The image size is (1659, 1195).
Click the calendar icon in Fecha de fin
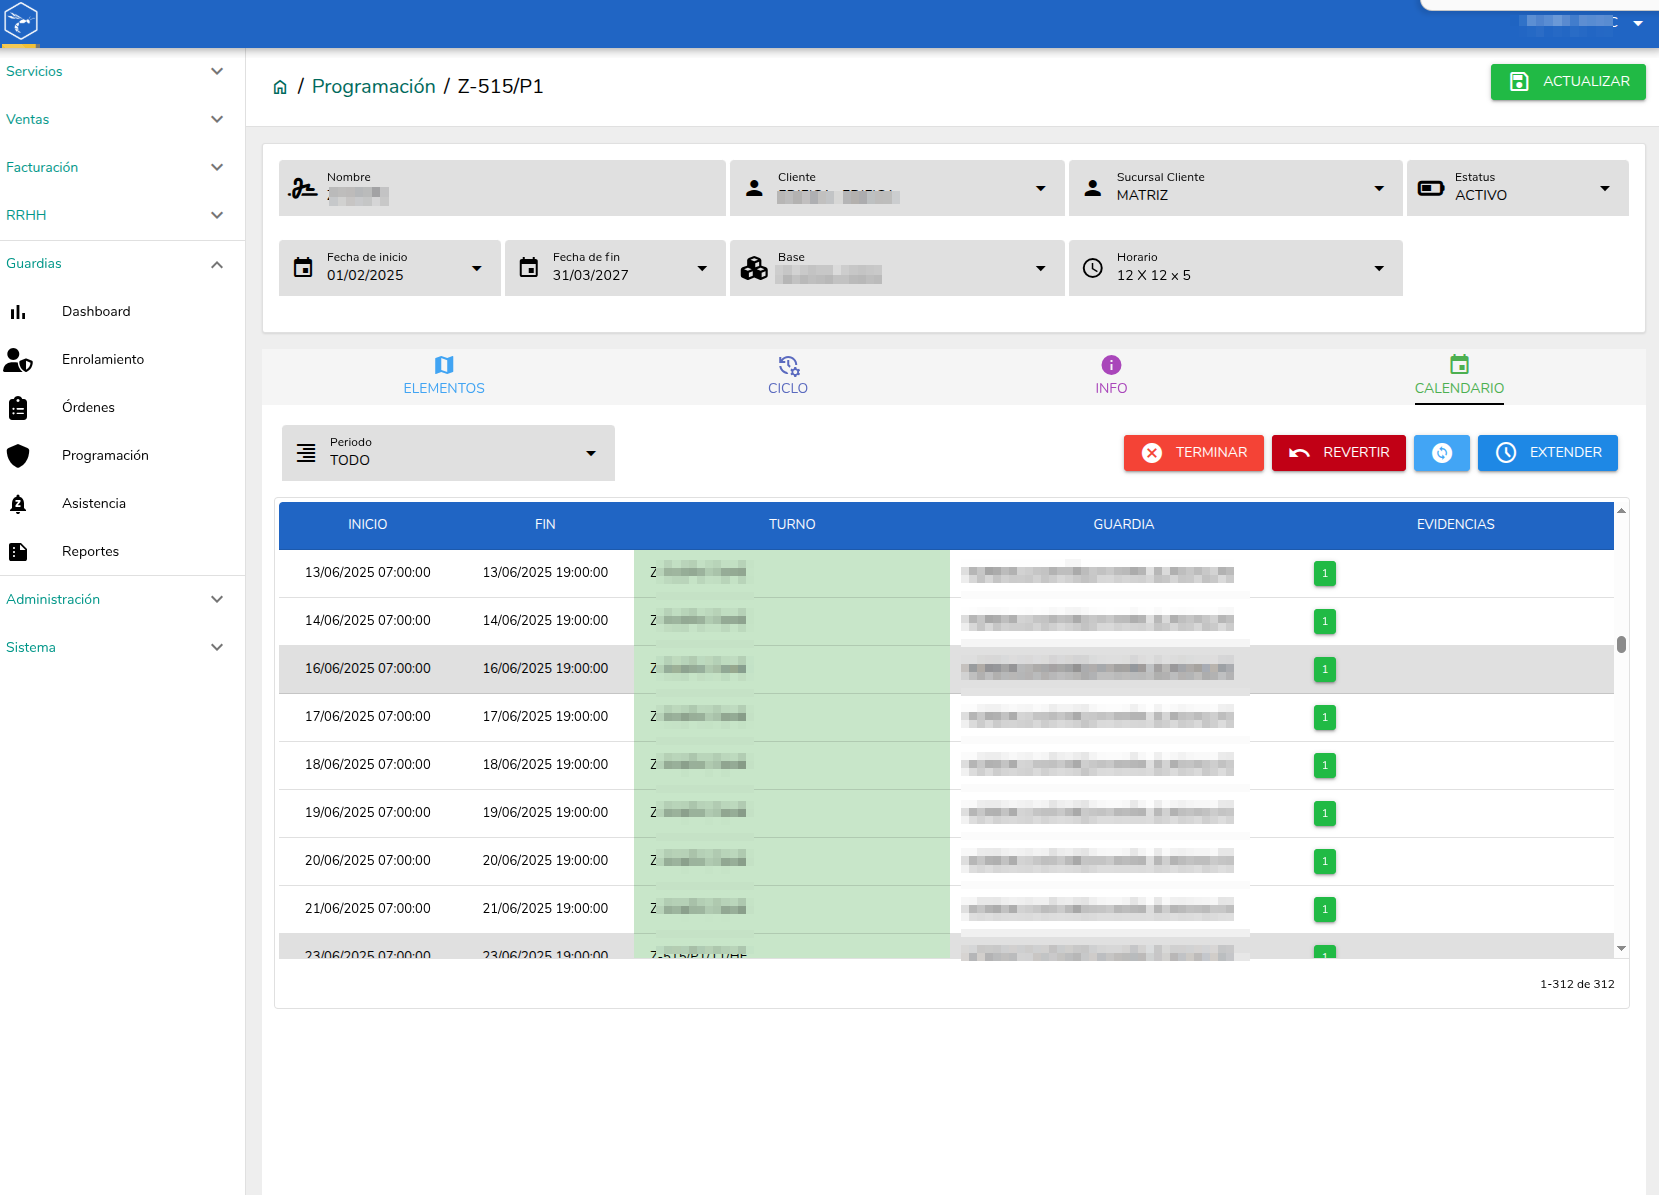coord(529,268)
